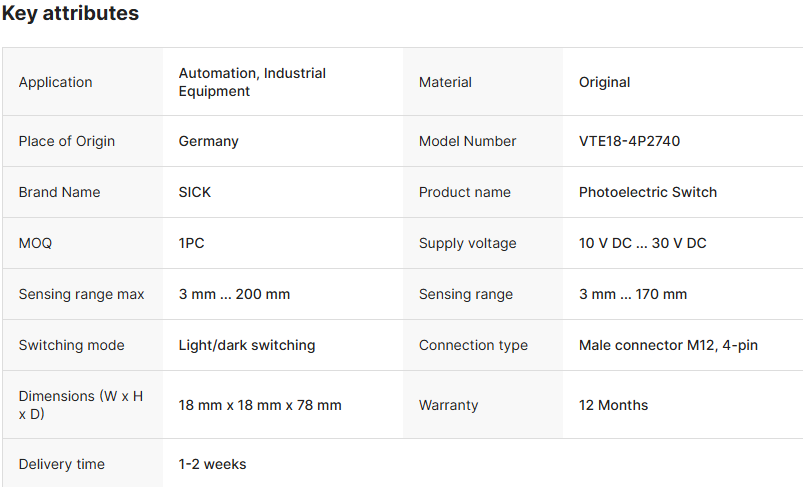Click the 1-2 weeks delivery time value
The height and width of the screenshot is (487, 803).
(212, 464)
